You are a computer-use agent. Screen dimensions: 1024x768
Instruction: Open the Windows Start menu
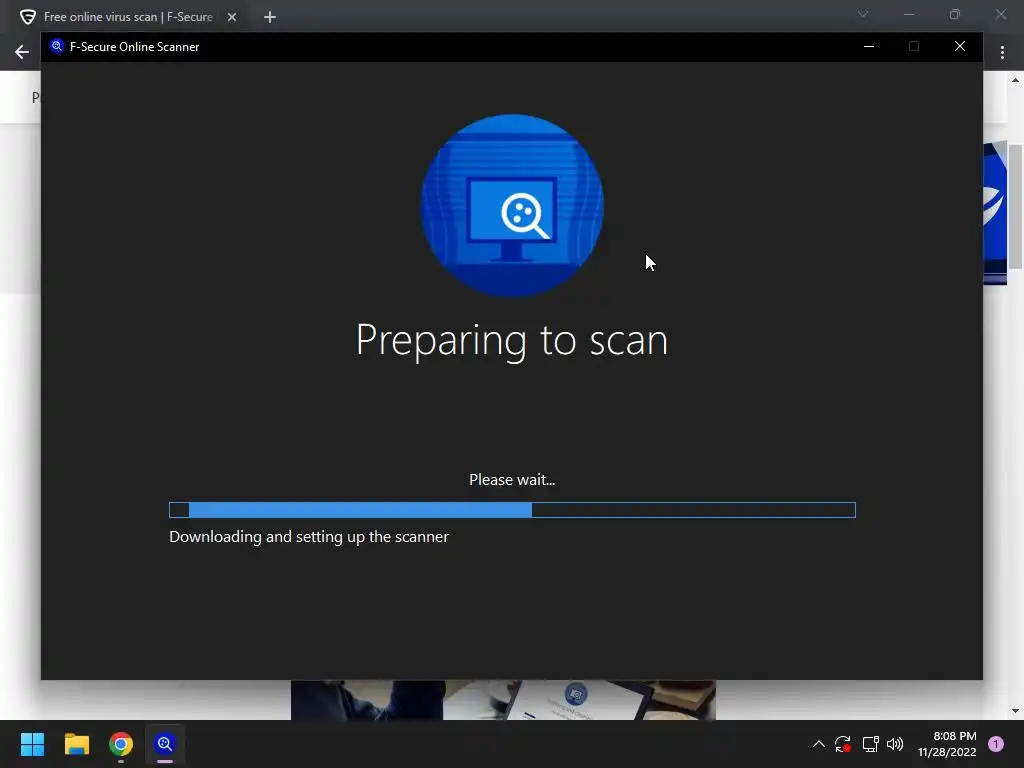coord(32,744)
